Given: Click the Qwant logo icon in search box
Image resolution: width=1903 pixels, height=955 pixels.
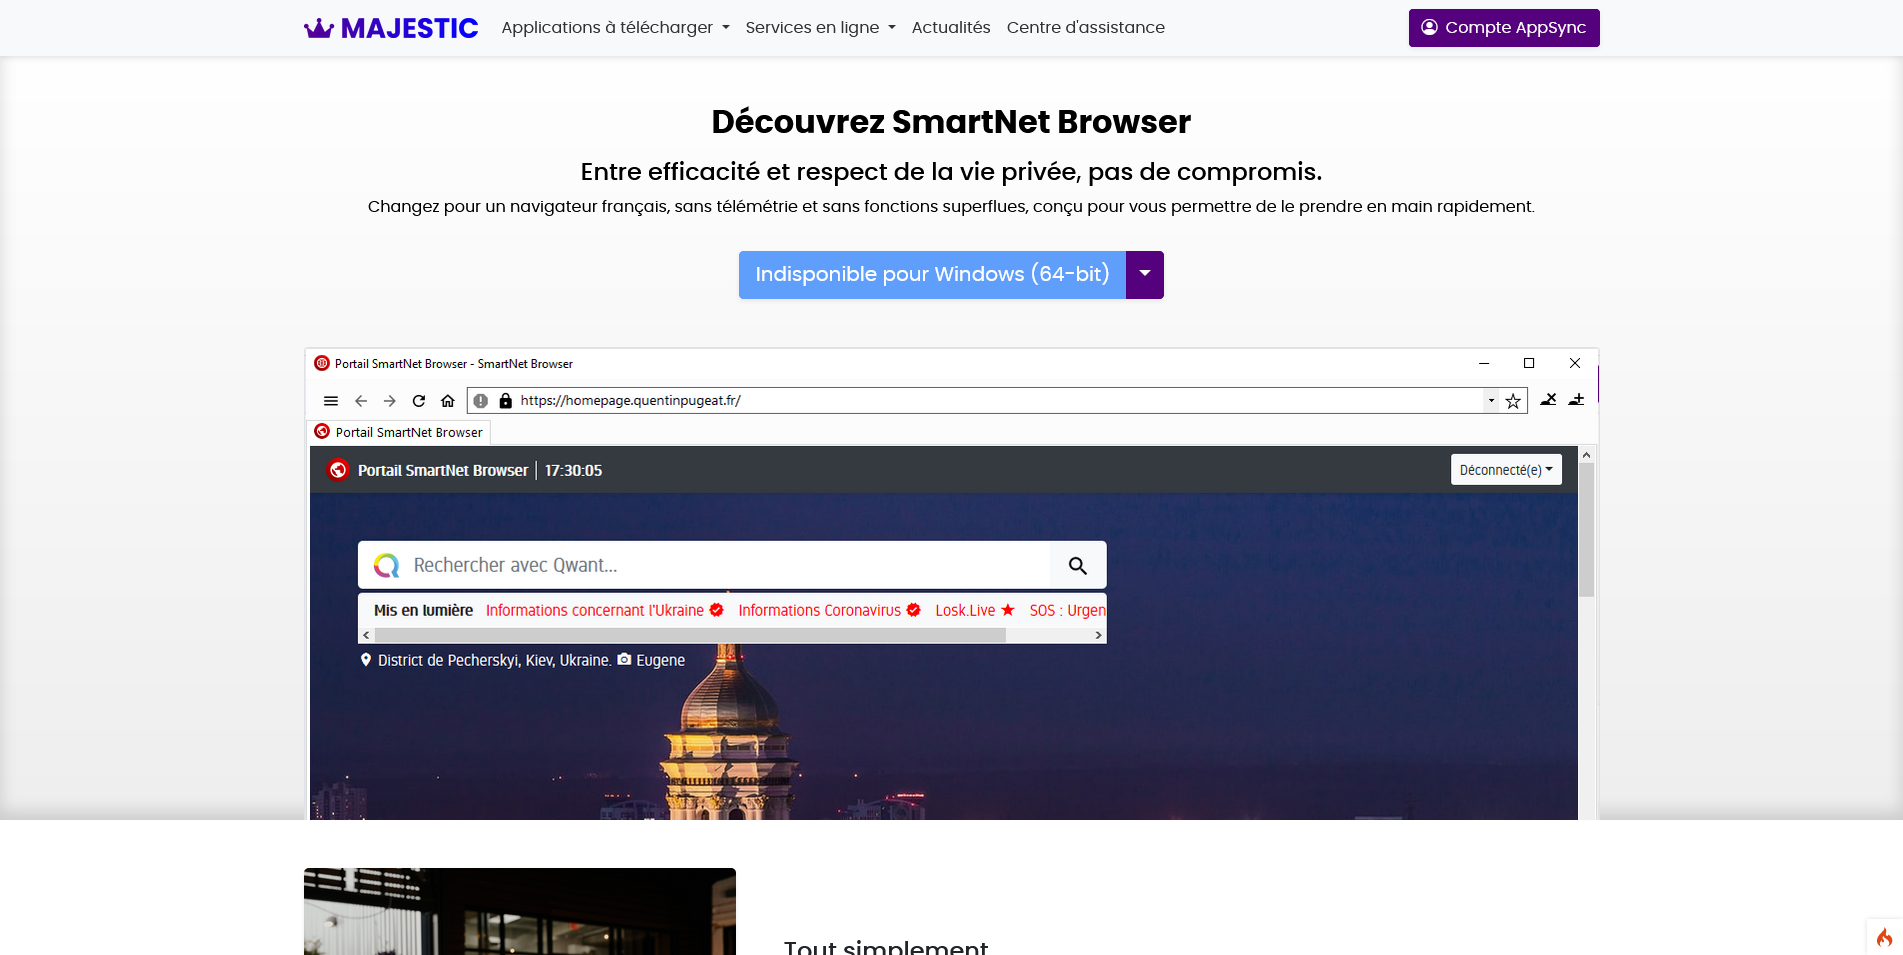Looking at the screenshot, I should click(x=386, y=566).
